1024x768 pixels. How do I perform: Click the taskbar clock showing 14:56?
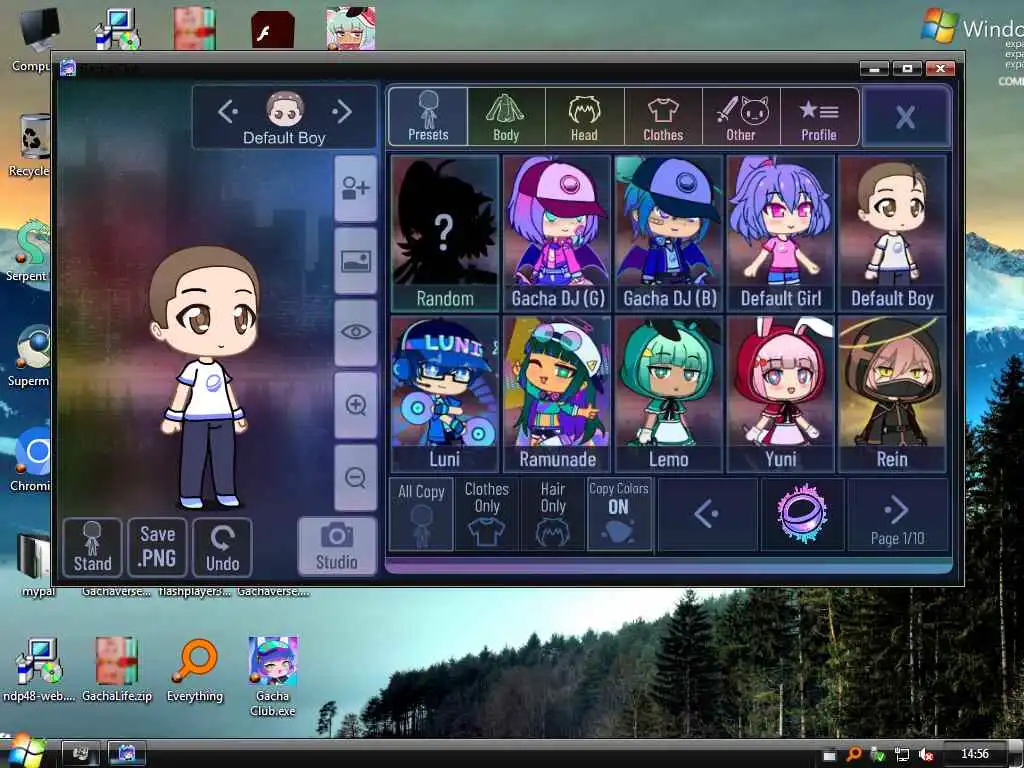[x=974, y=754]
